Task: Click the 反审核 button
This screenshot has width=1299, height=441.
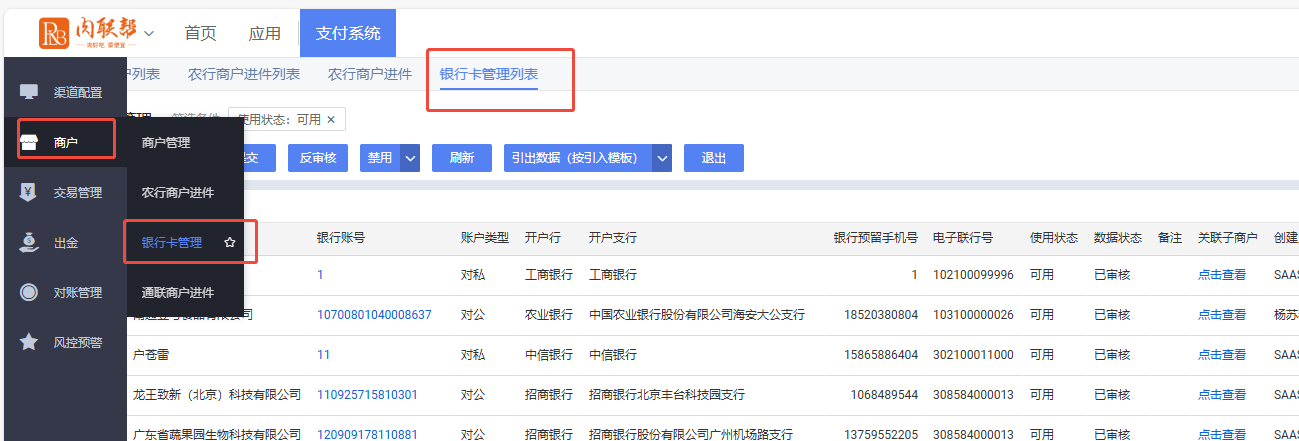Action: click(x=317, y=158)
